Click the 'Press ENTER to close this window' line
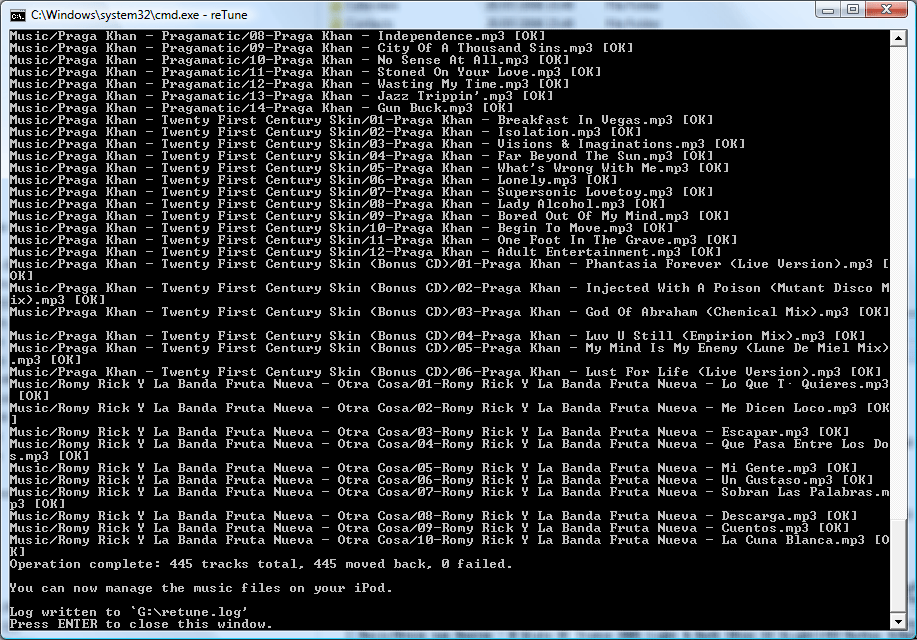Screen dimensions: 917x640 141,624
